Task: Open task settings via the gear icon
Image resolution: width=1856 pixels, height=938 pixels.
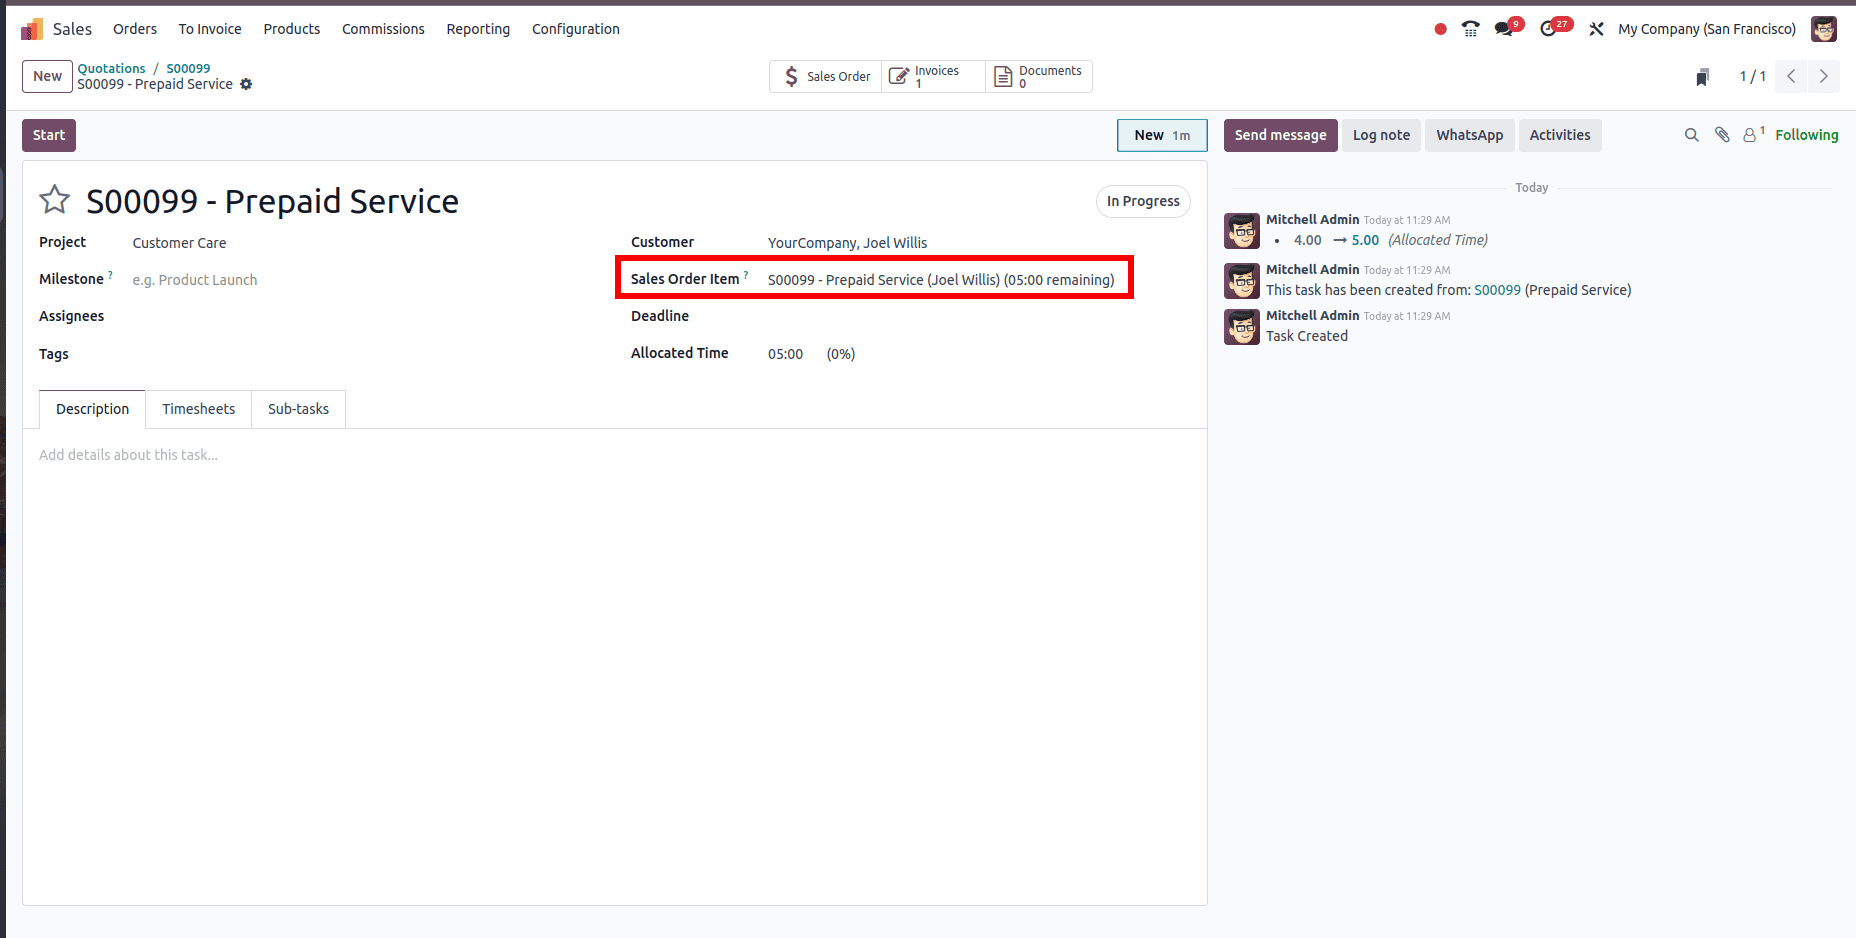Action: coord(246,85)
